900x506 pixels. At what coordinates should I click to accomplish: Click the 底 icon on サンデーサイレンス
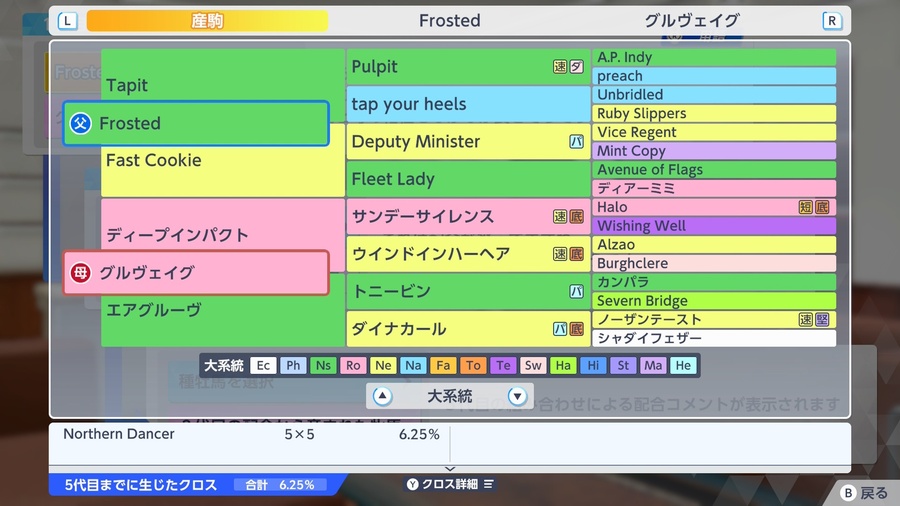tap(576, 216)
